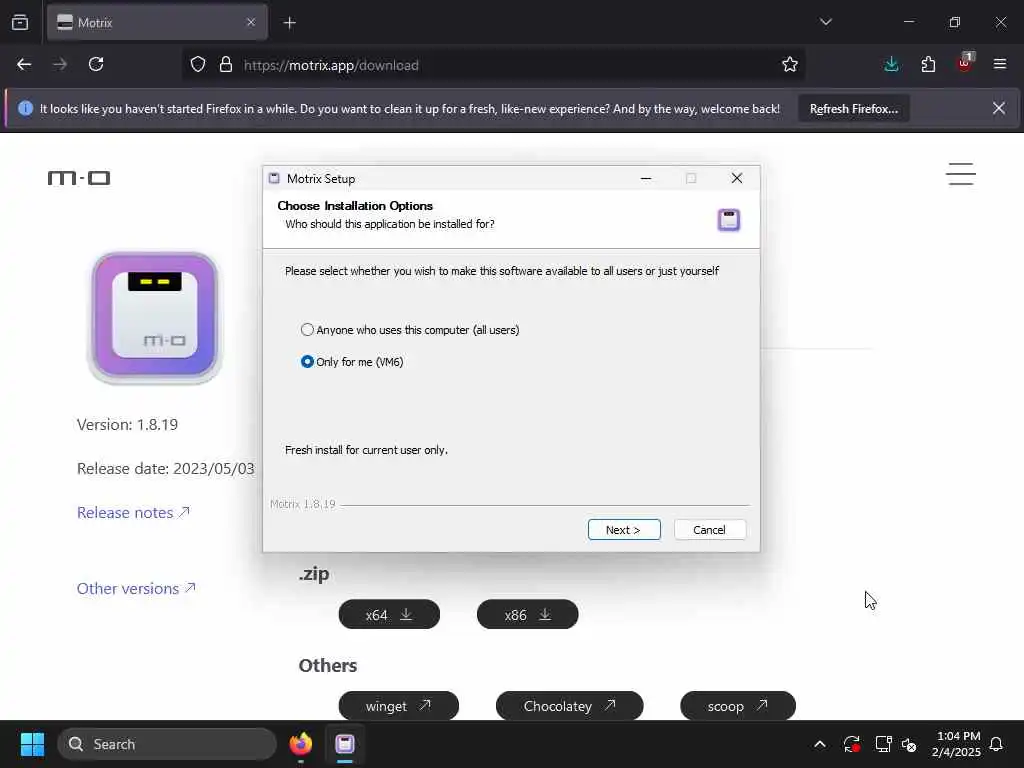This screenshot has height=768, width=1024.
Task: Click the uBlock extension icon
Action: (x=965, y=63)
